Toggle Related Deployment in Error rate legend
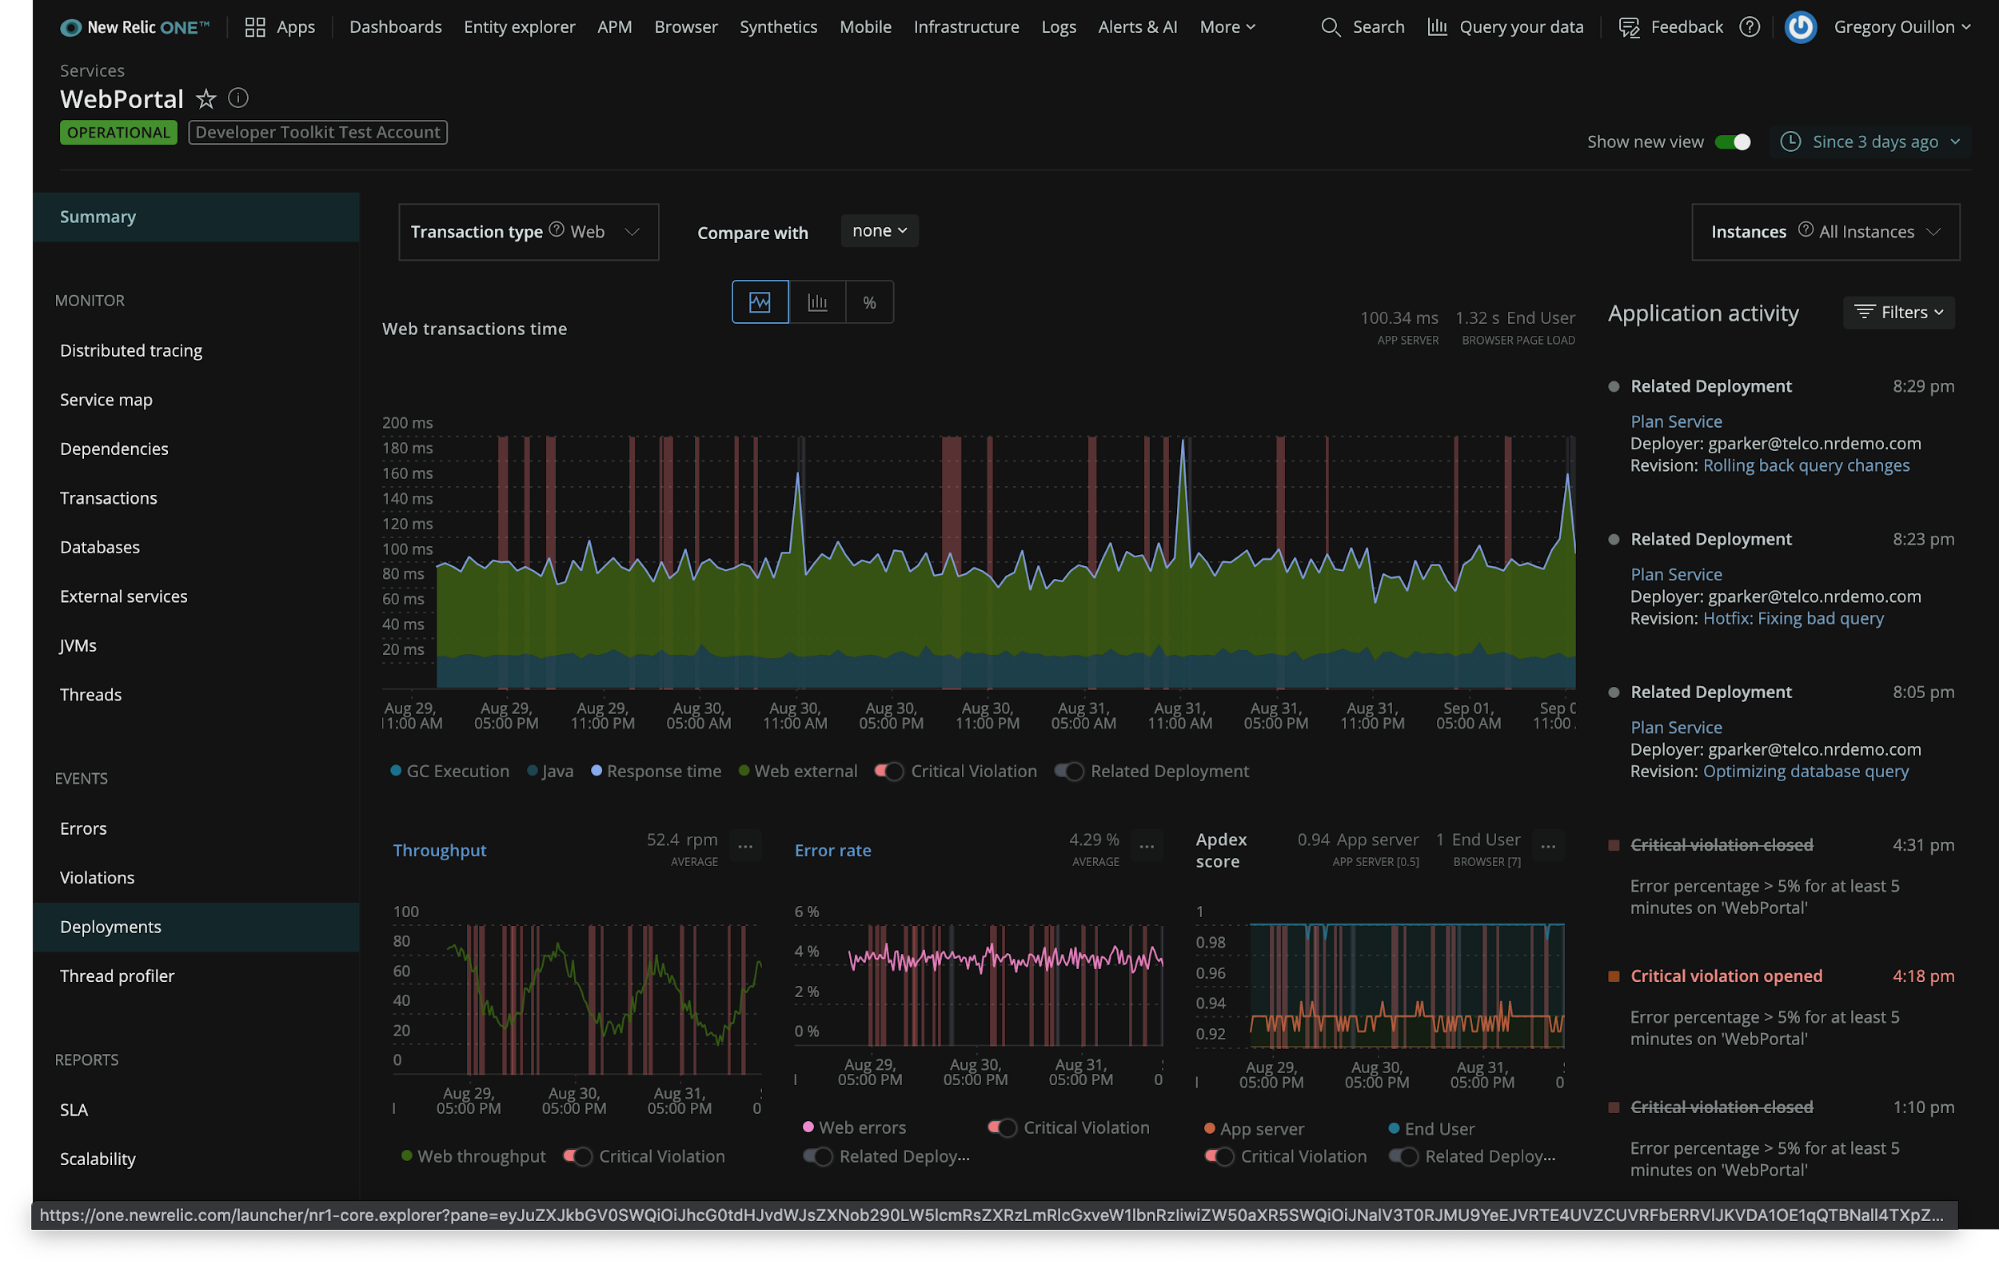Image resolution: width=1999 pixels, height=1268 pixels. click(818, 1157)
